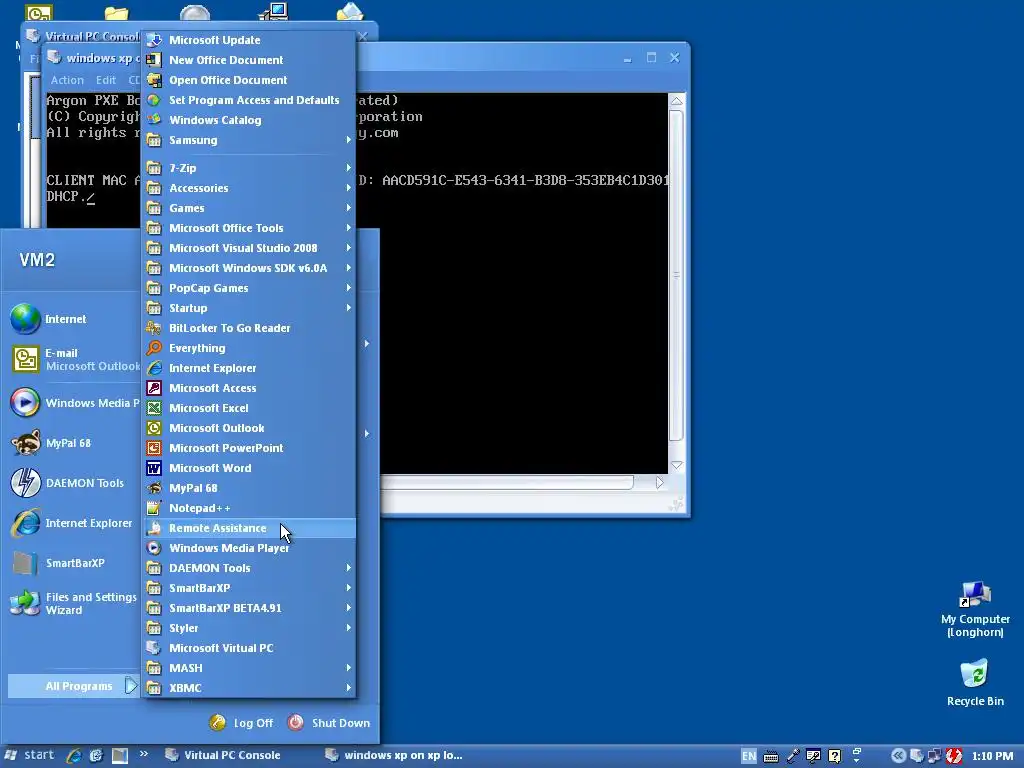The image size is (1024, 768).
Task: Expand the Games submenu
Action: pos(249,208)
